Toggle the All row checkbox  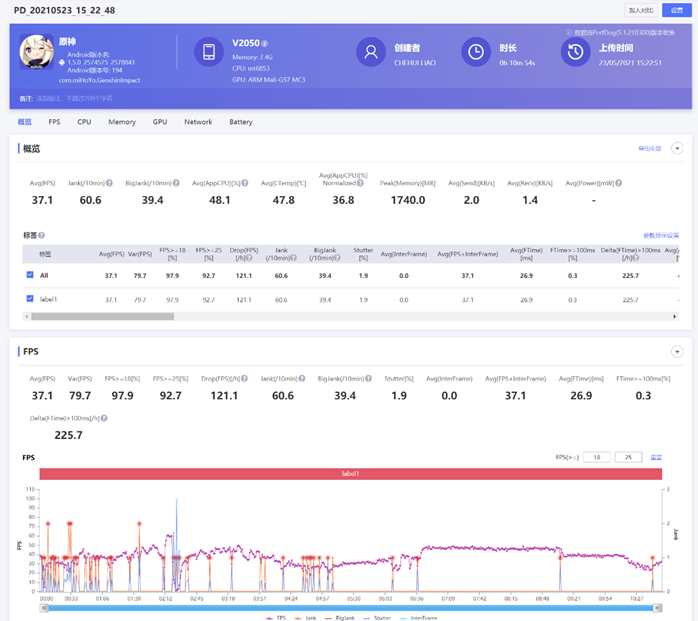29,275
